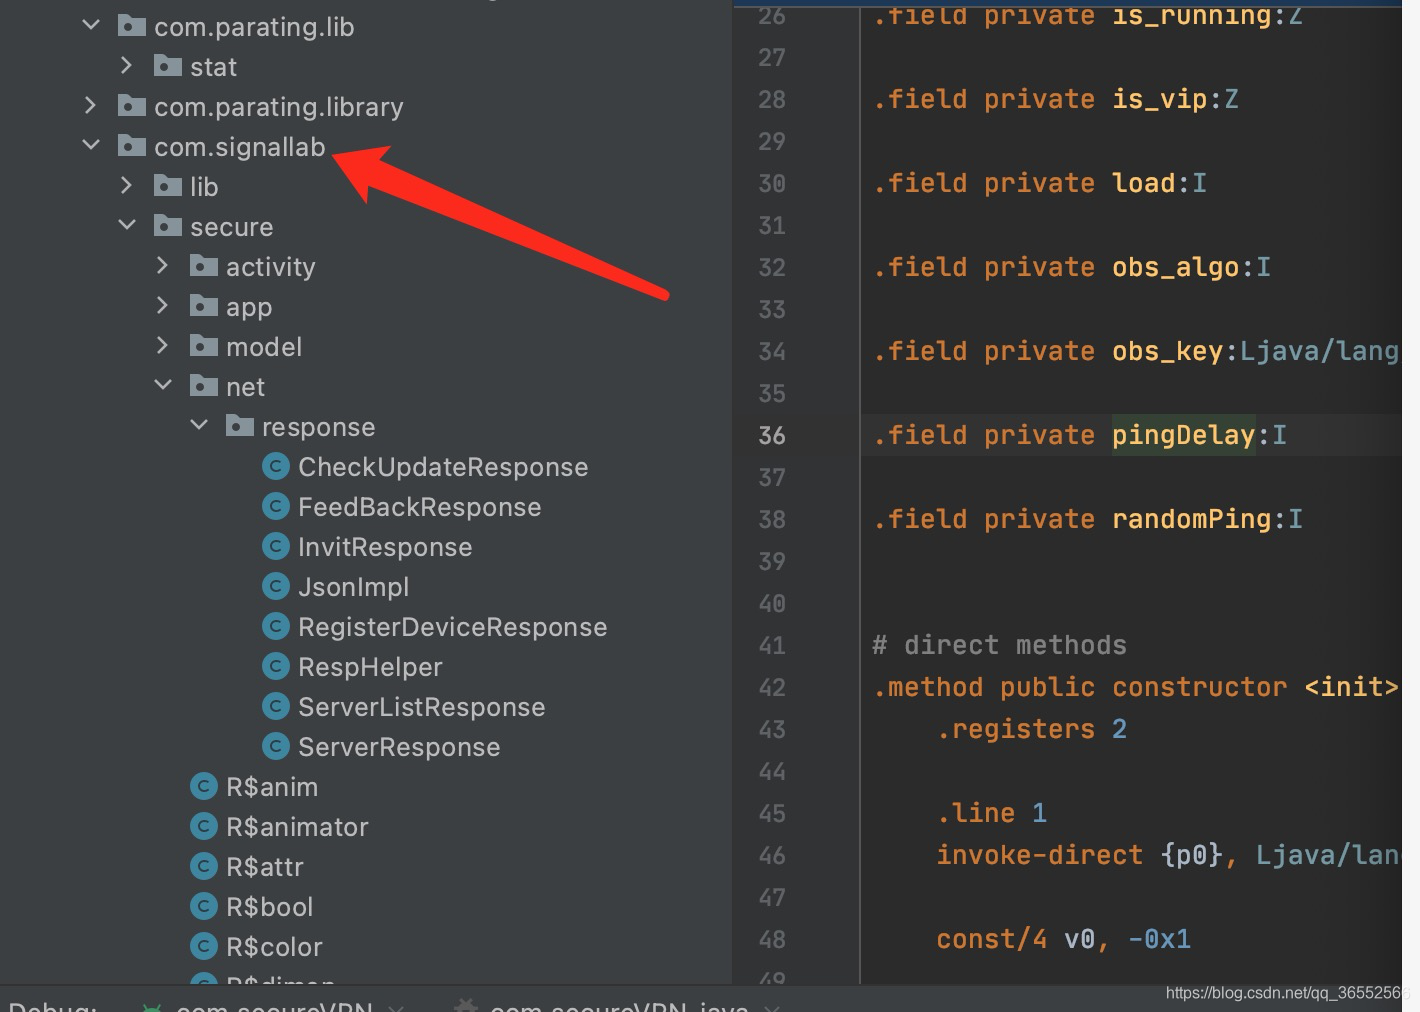Click the R$anim class icon
This screenshot has width=1420, height=1012.
click(204, 786)
